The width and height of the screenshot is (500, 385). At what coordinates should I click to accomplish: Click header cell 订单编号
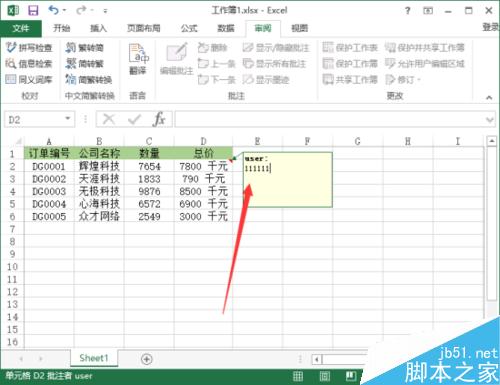pos(49,153)
